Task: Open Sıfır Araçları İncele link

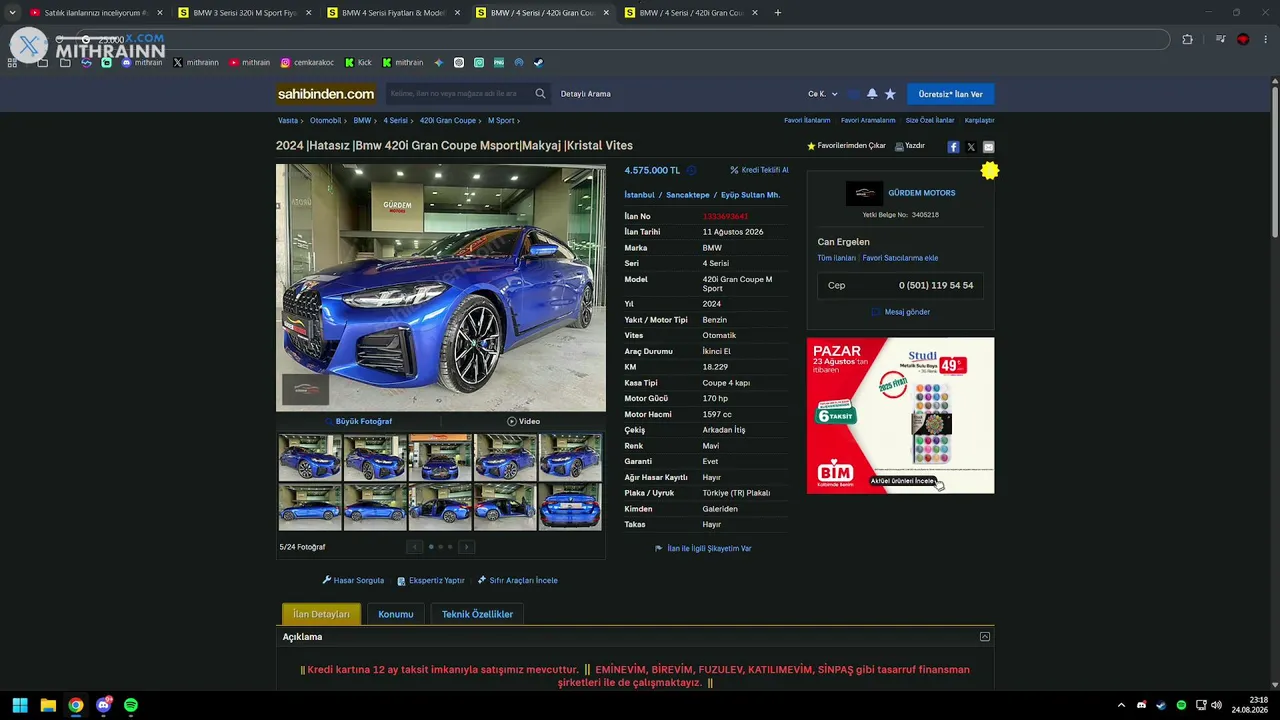Action: pos(518,580)
